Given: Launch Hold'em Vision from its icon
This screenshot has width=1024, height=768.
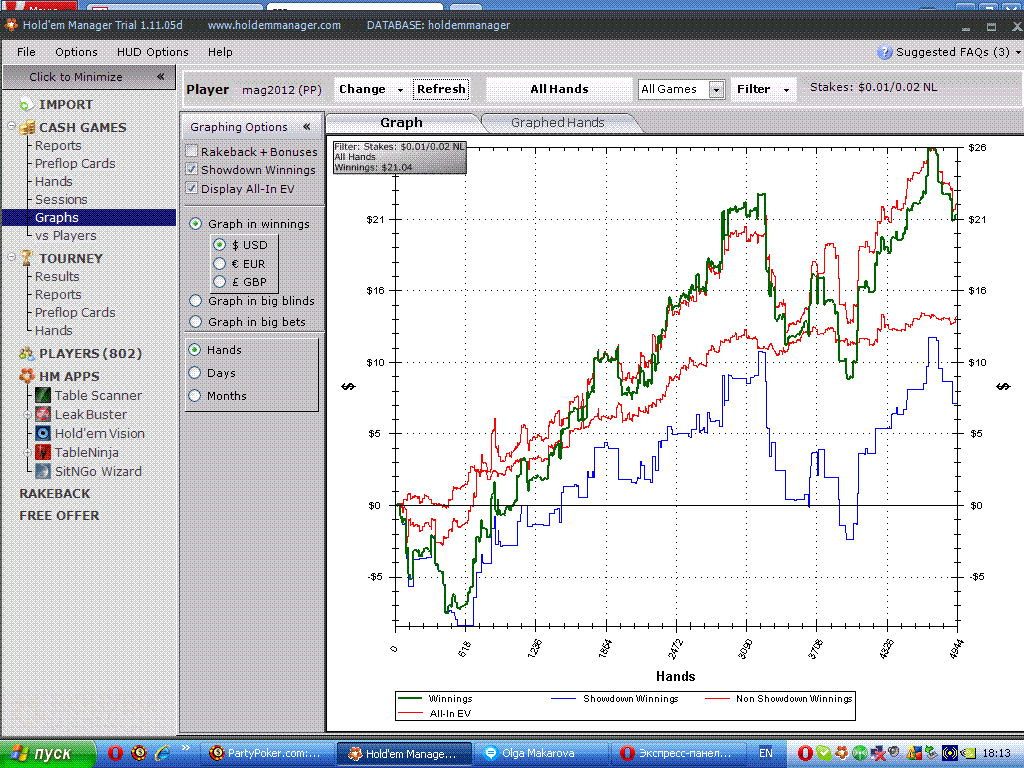Looking at the screenshot, I should [44, 434].
